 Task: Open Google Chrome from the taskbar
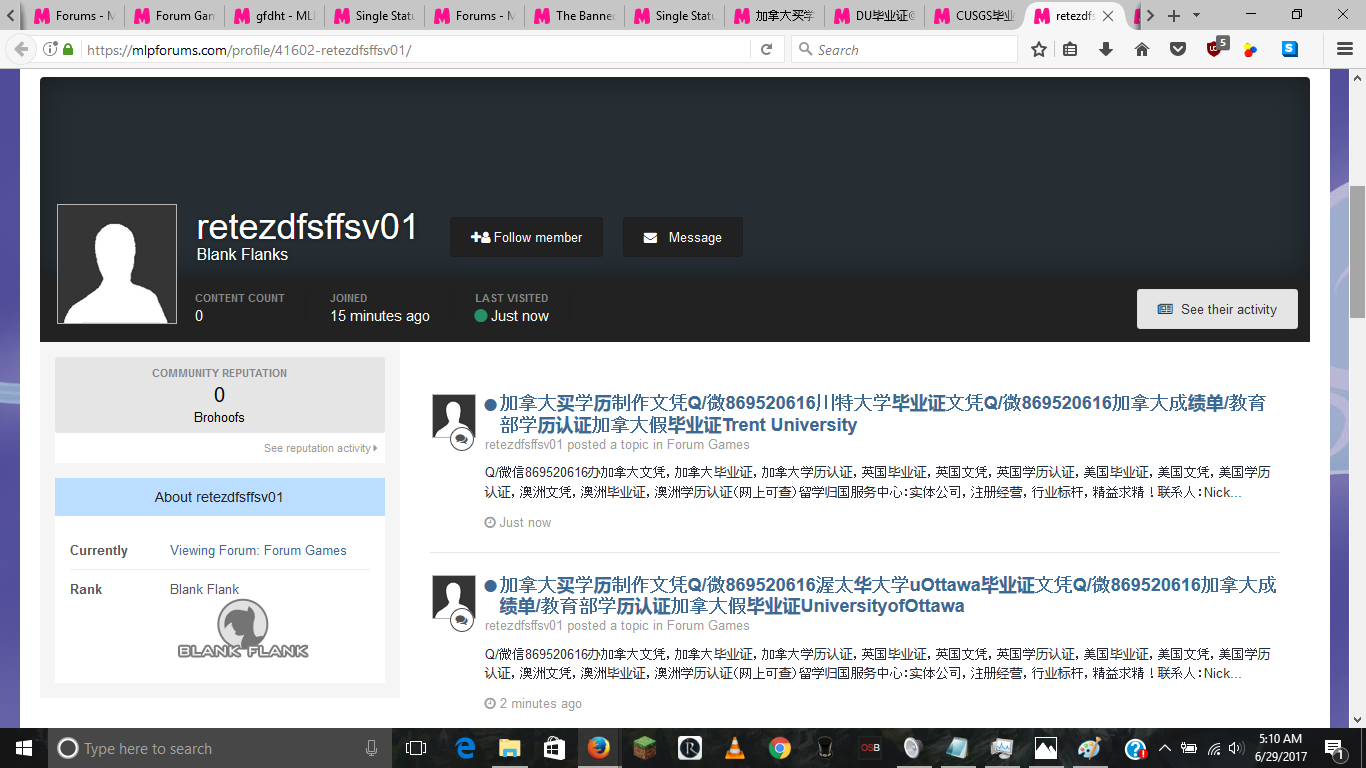pyautogui.click(x=780, y=748)
